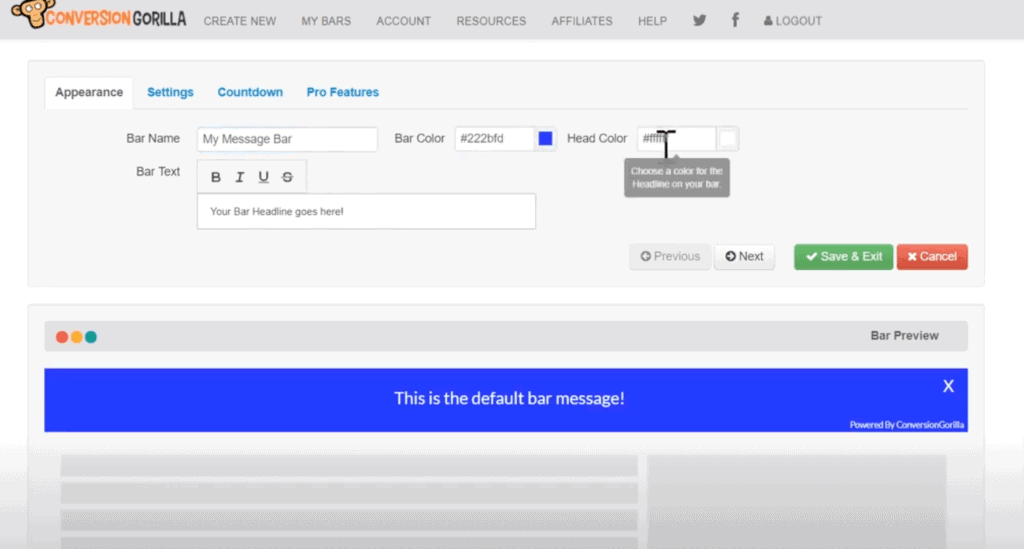The image size is (1024, 549).
Task: Open the Create New menu
Action: [x=240, y=21]
